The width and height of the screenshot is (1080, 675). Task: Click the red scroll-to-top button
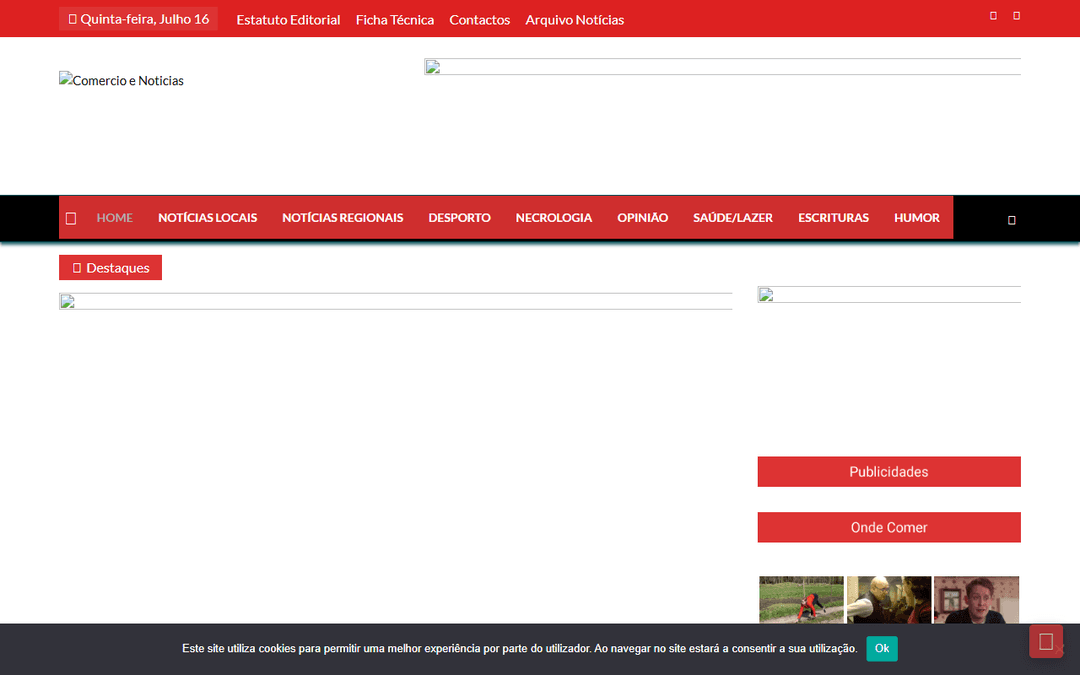click(1046, 641)
